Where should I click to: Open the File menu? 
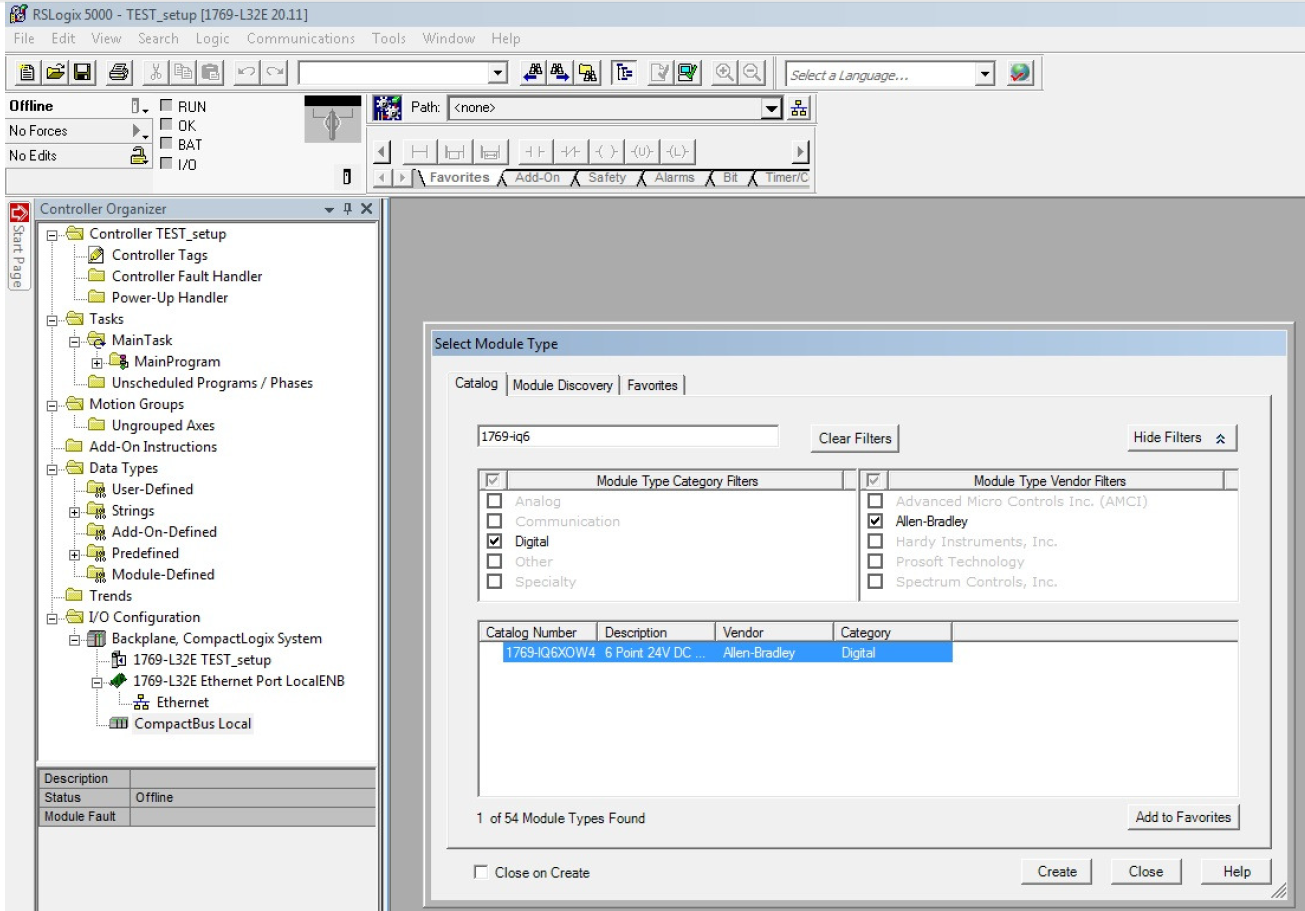point(24,38)
